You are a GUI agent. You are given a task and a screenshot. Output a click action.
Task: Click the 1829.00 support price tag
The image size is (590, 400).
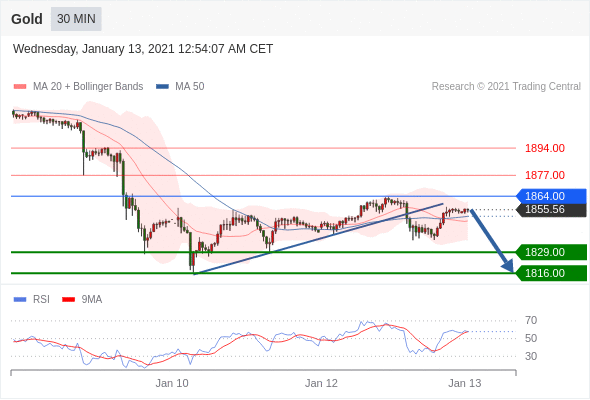pos(551,252)
